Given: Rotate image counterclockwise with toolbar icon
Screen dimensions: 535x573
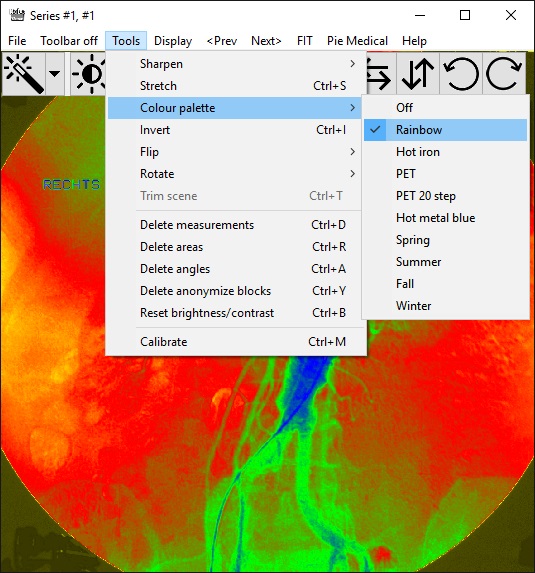Looking at the screenshot, I should [461, 74].
